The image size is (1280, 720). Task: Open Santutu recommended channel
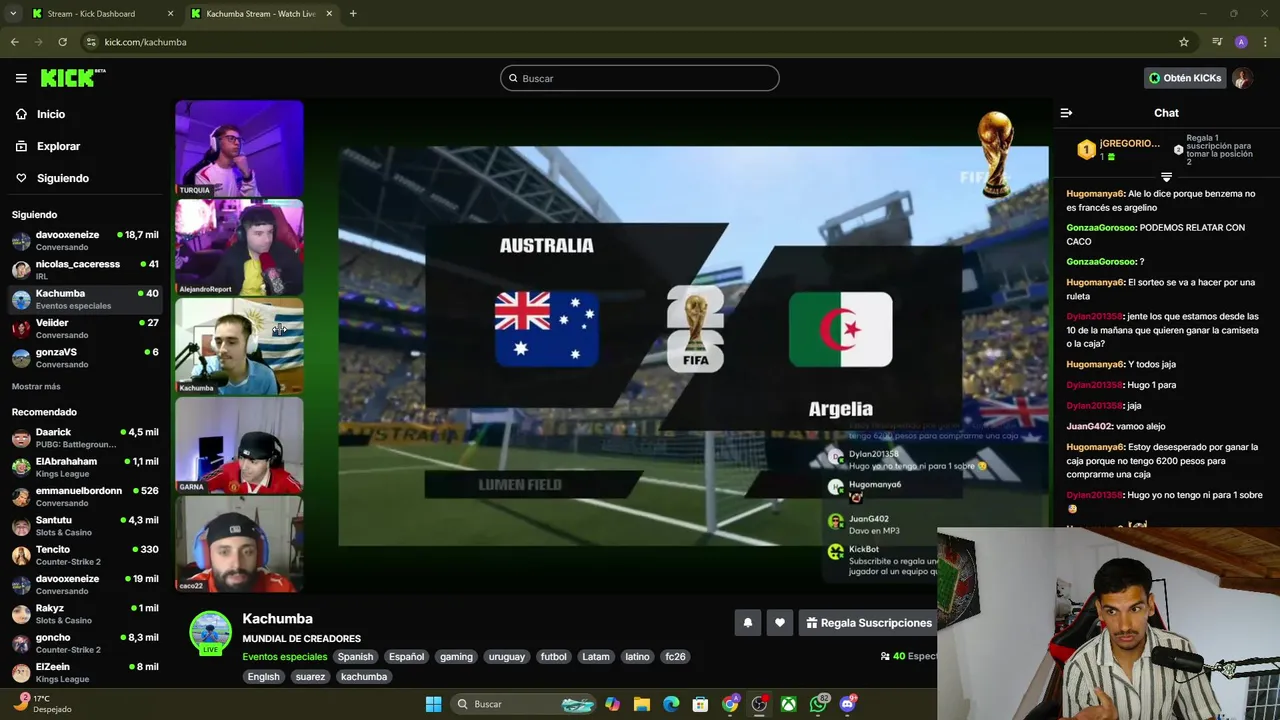(85, 526)
